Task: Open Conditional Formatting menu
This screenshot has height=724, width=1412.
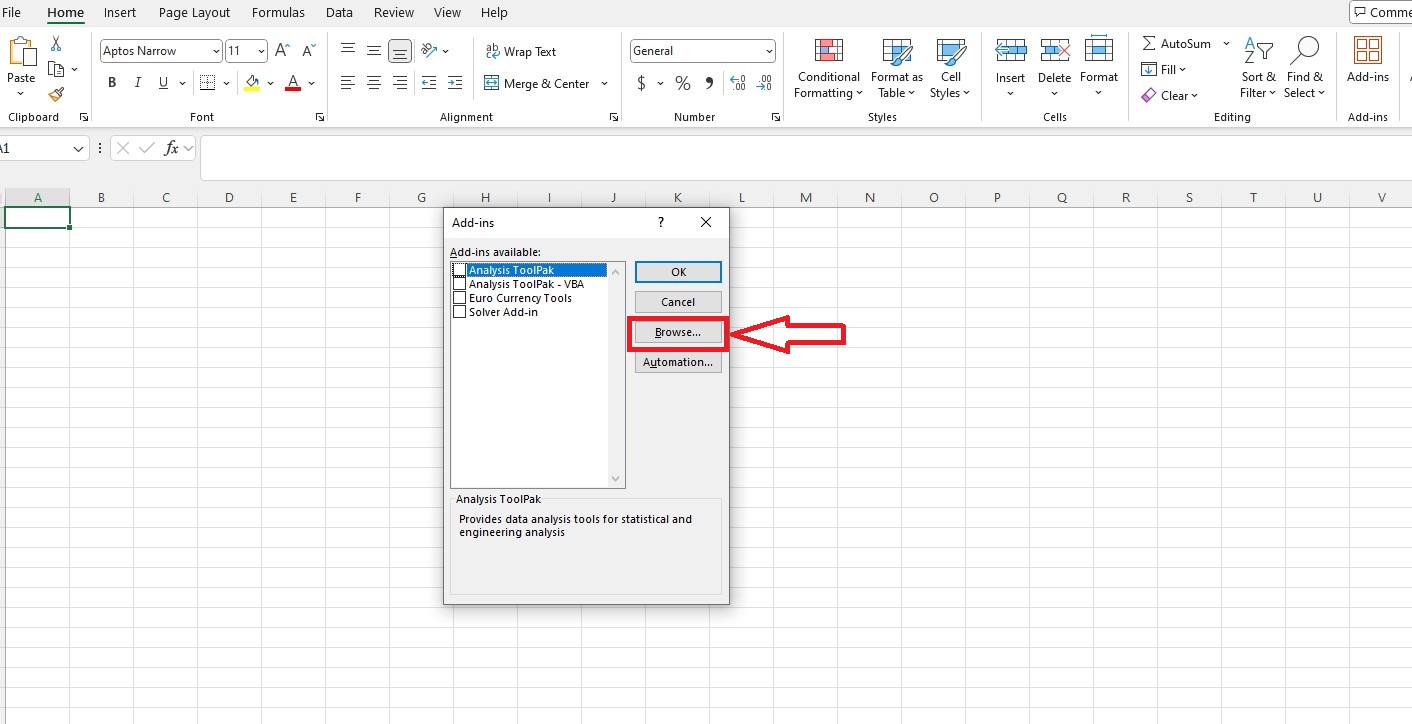Action: coord(828,69)
